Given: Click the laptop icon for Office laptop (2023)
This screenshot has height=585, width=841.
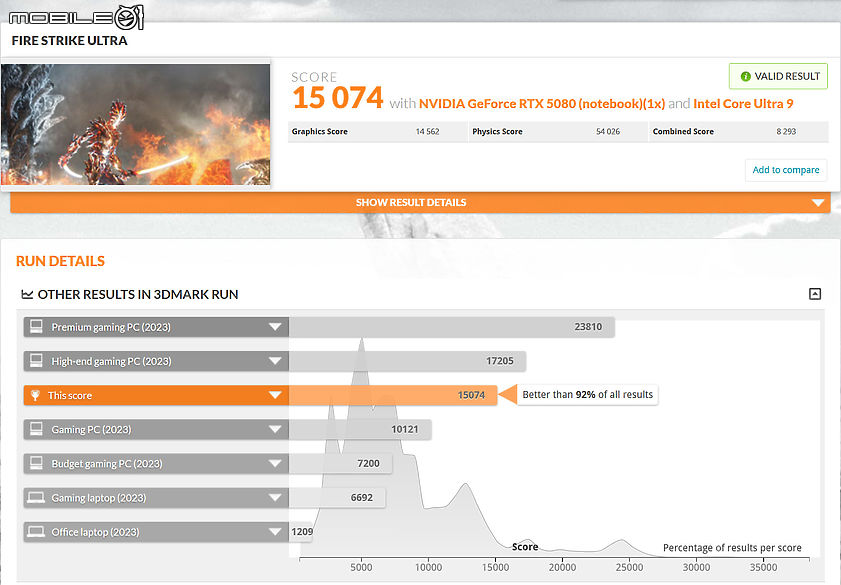Looking at the screenshot, I should (x=36, y=532).
